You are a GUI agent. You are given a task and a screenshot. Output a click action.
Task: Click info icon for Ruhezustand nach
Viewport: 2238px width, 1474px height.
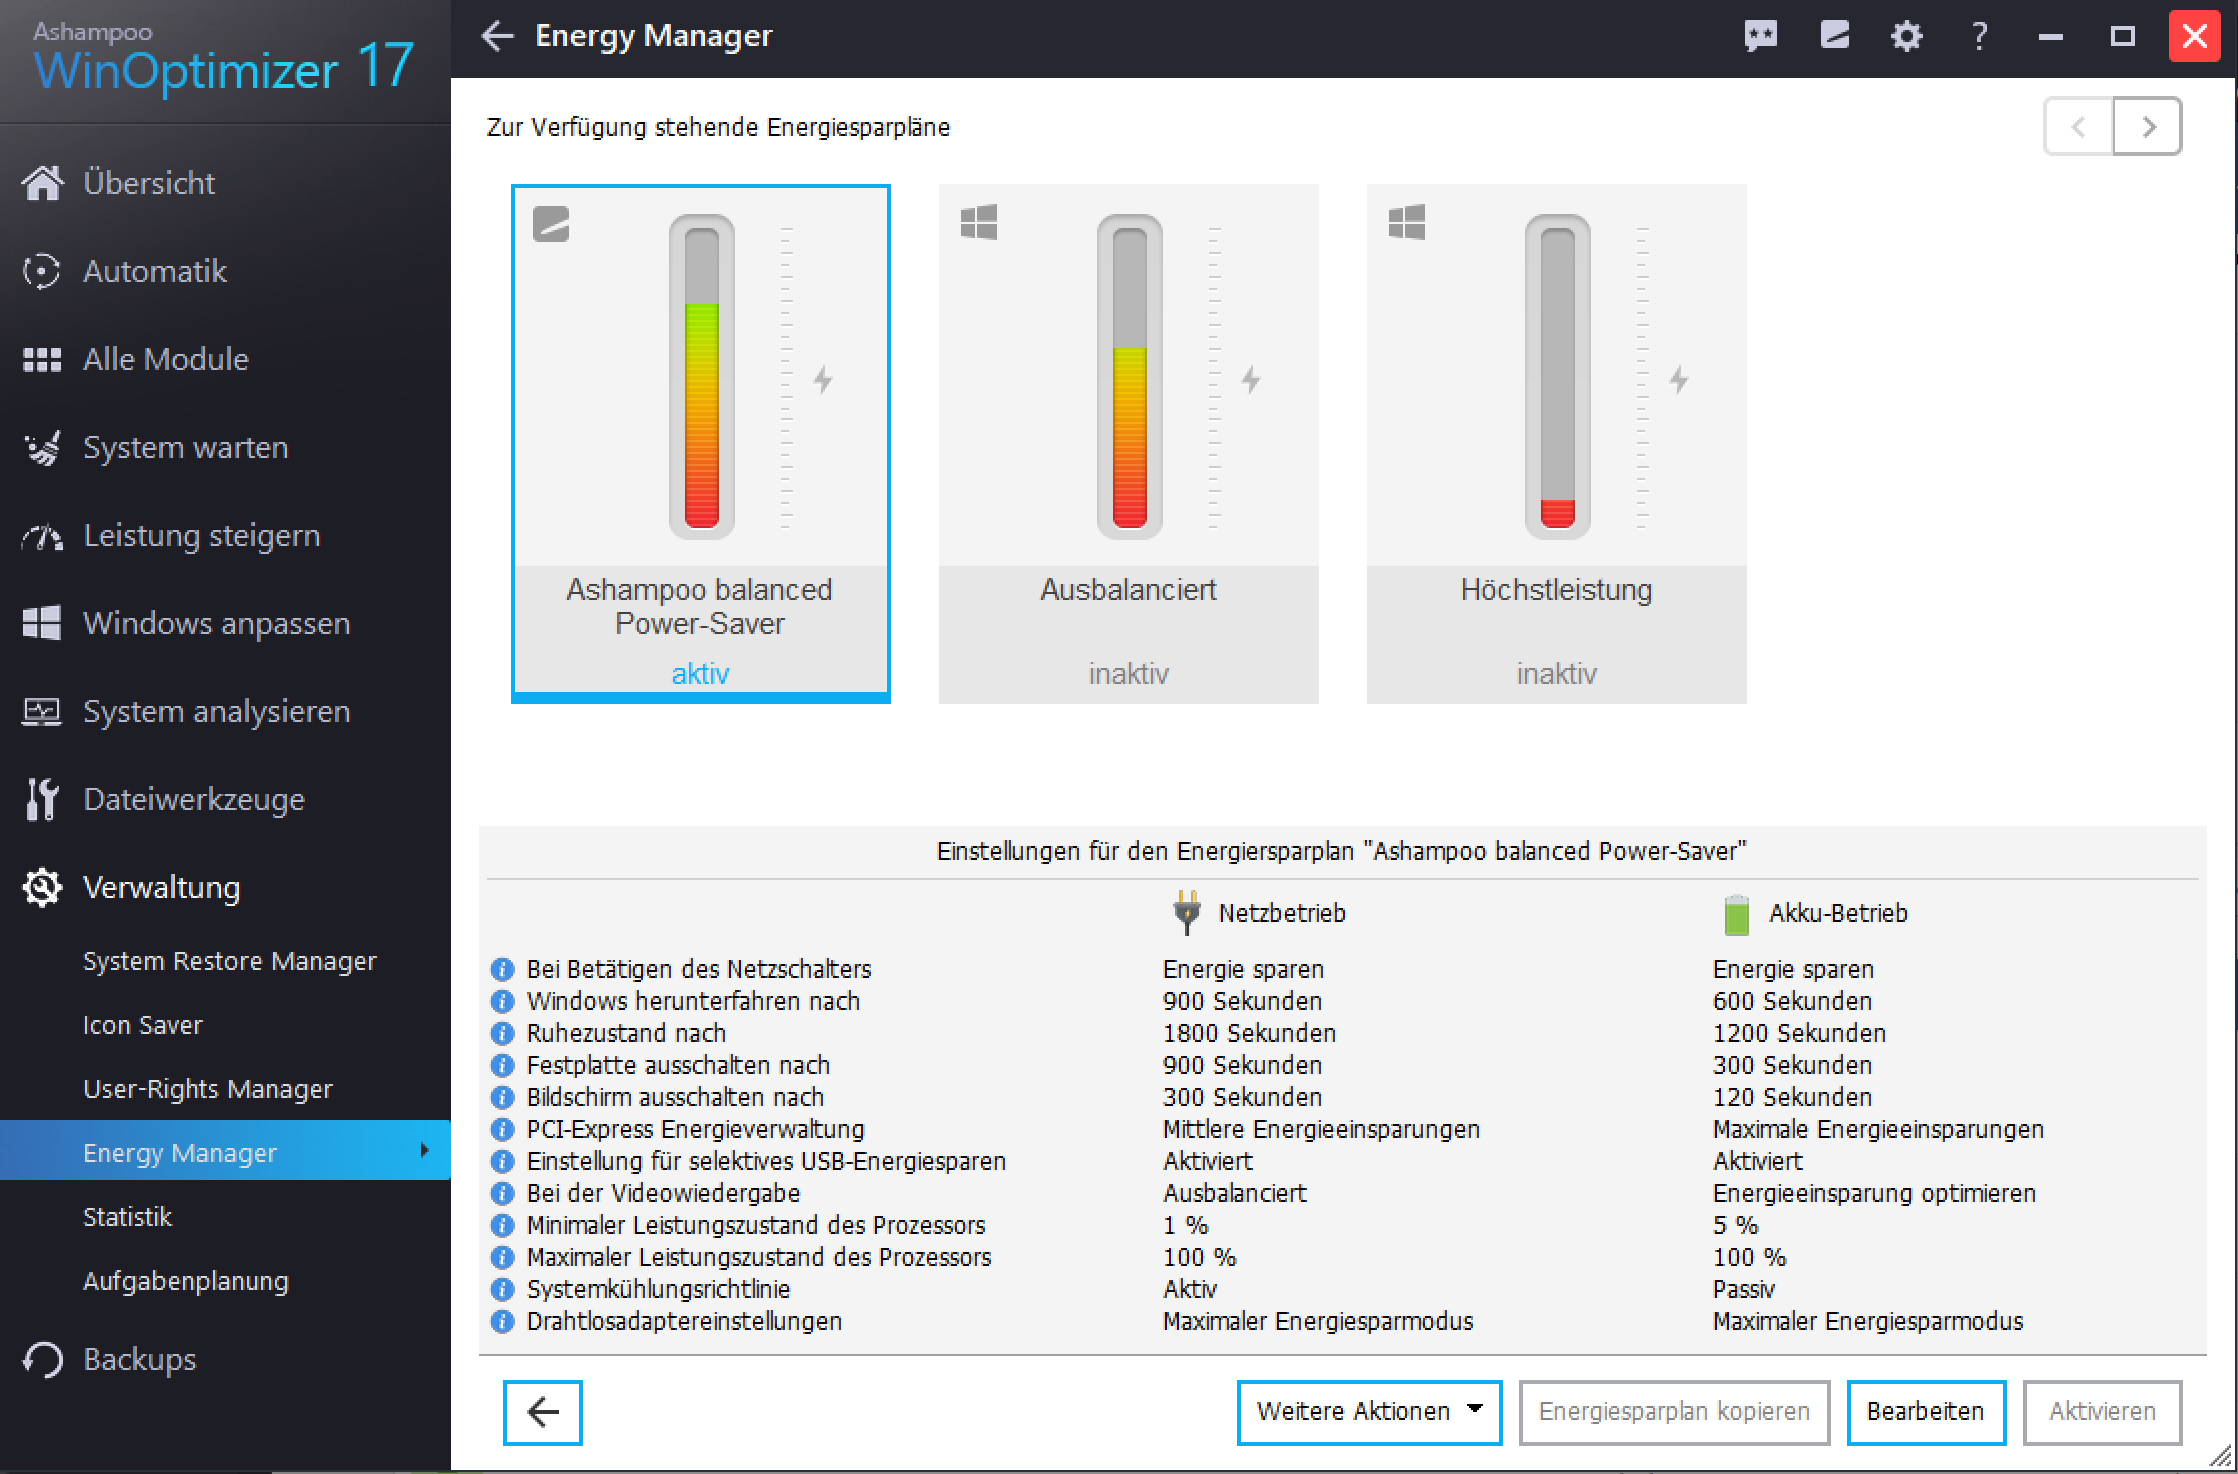[502, 1033]
